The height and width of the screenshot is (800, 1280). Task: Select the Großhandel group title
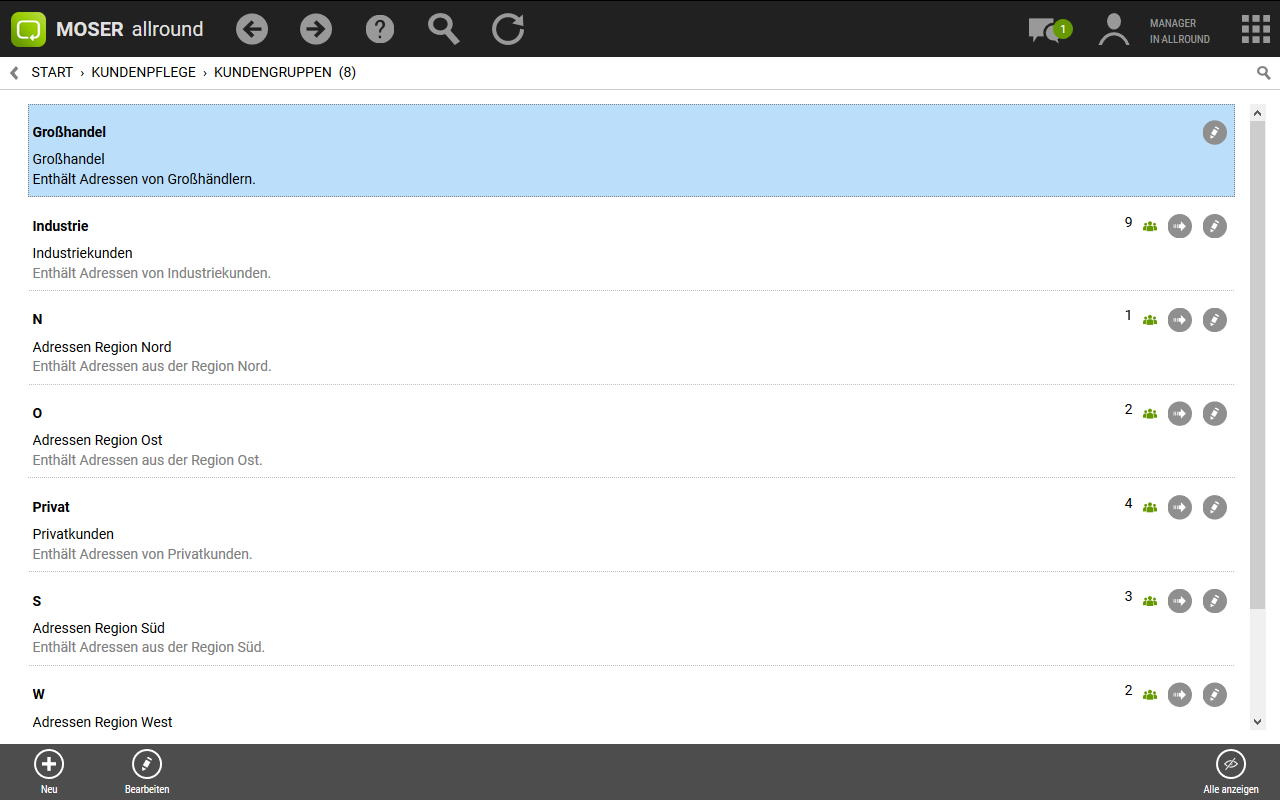[x=69, y=132]
